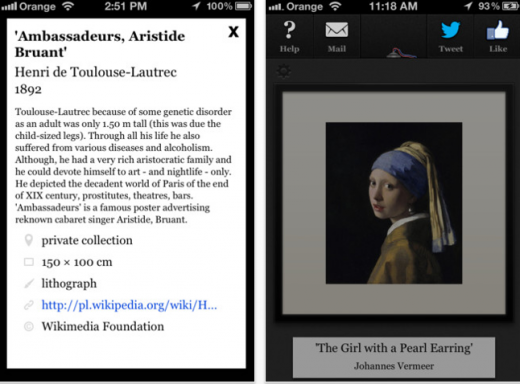Image resolution: width=520 pixels, height=384 pixels.
Task: Tap the battery icon showing 93%
Action: click(510, 6)
